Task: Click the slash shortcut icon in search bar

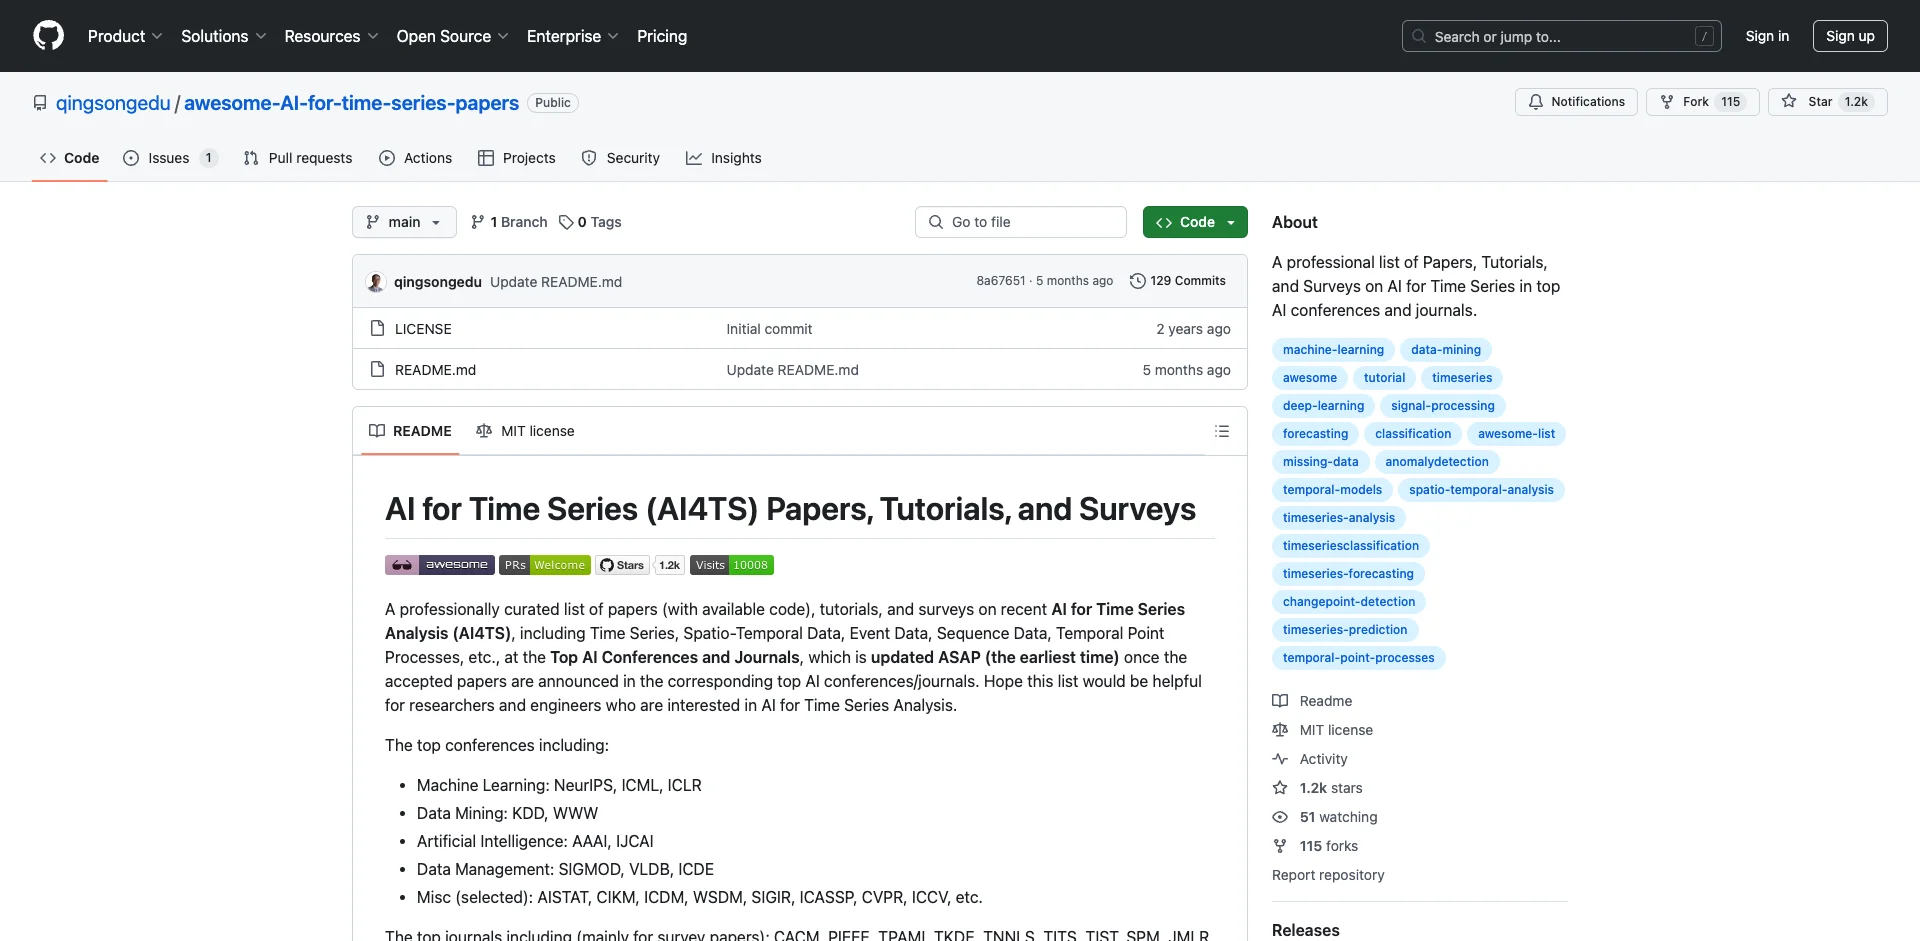Action: point(1705,36)
